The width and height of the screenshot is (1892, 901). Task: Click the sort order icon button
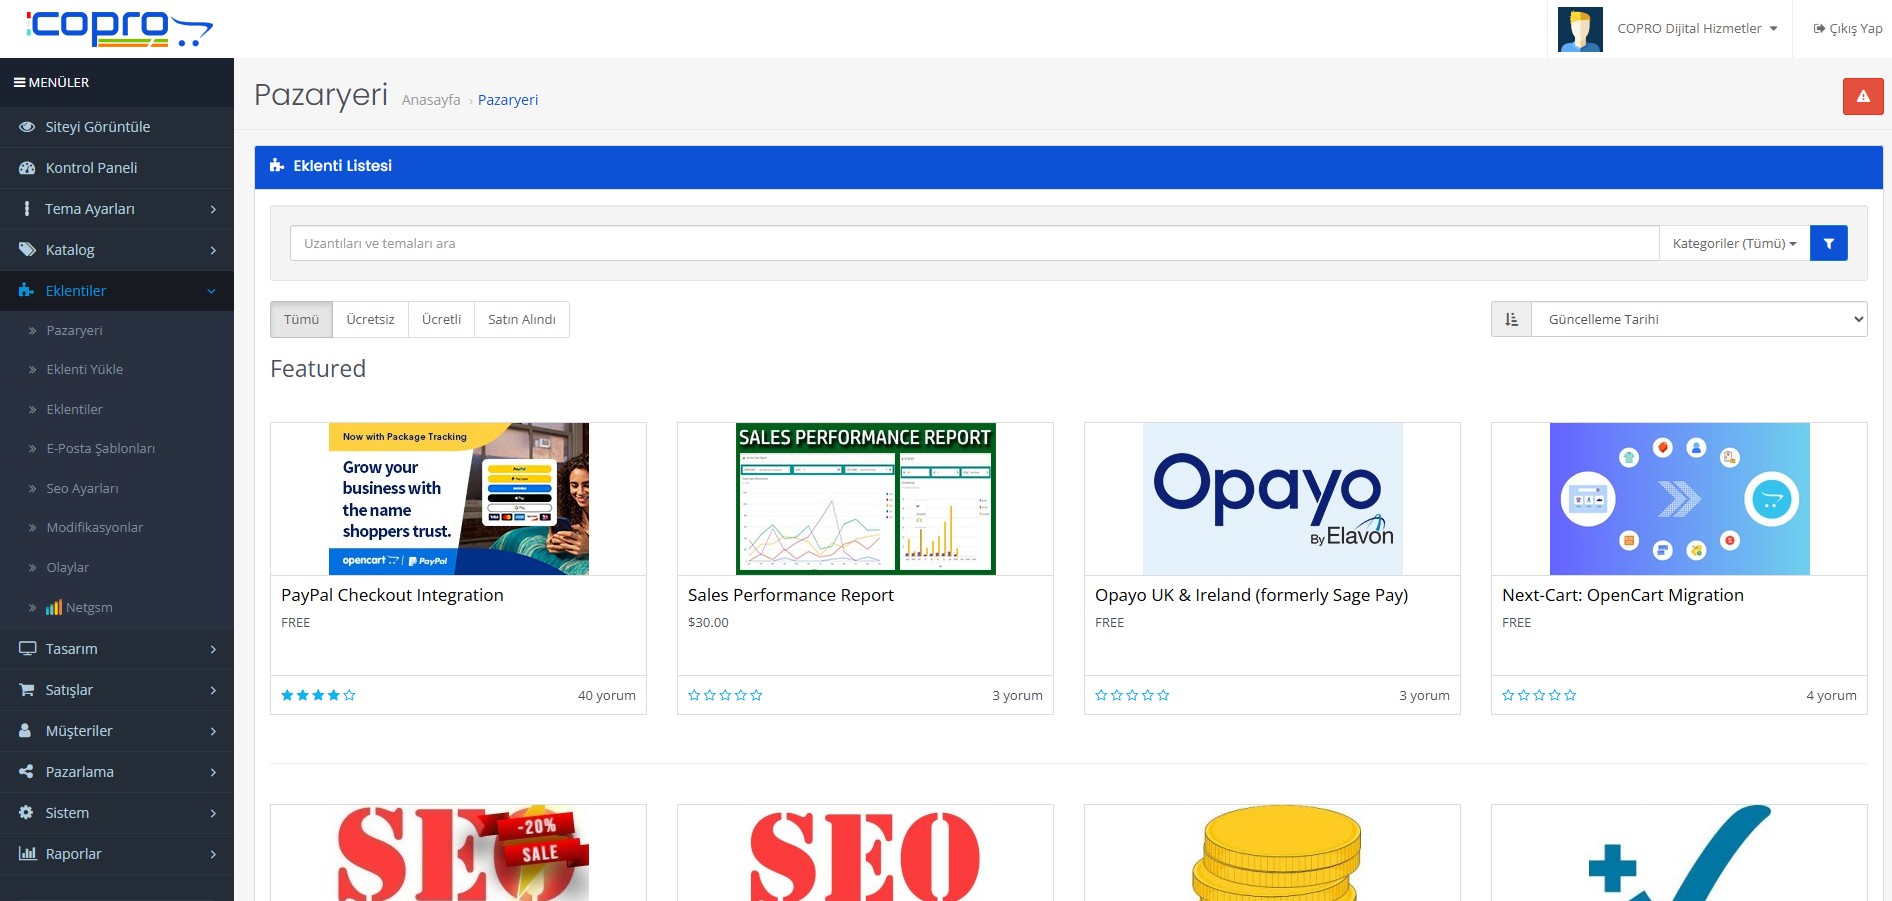tap(1511, 320)
